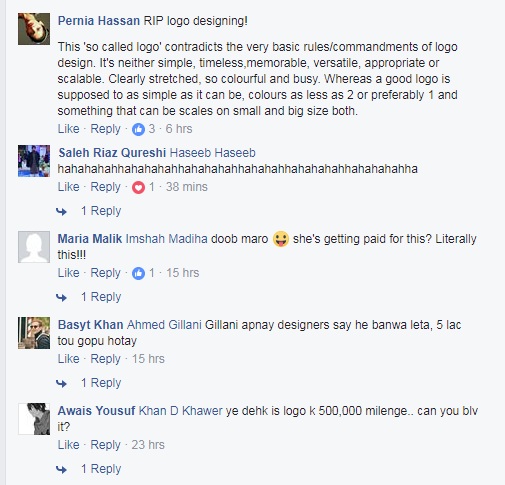Like Awais Yousuf's comment
Viewport: 505px width, 485px height.
[x=69, y=445]
